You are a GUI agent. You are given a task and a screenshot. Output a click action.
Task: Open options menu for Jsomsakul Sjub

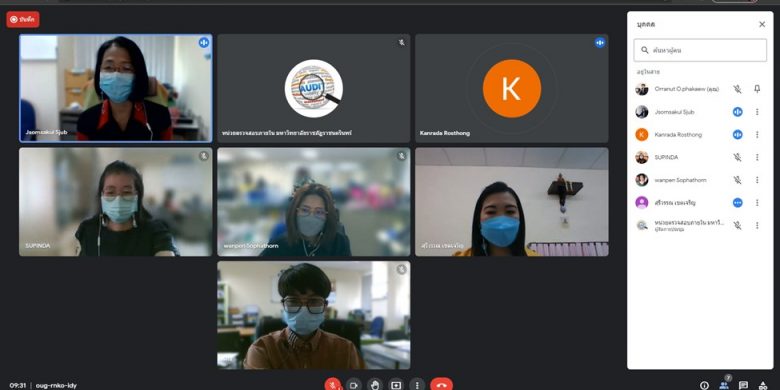tap(757, 112)
